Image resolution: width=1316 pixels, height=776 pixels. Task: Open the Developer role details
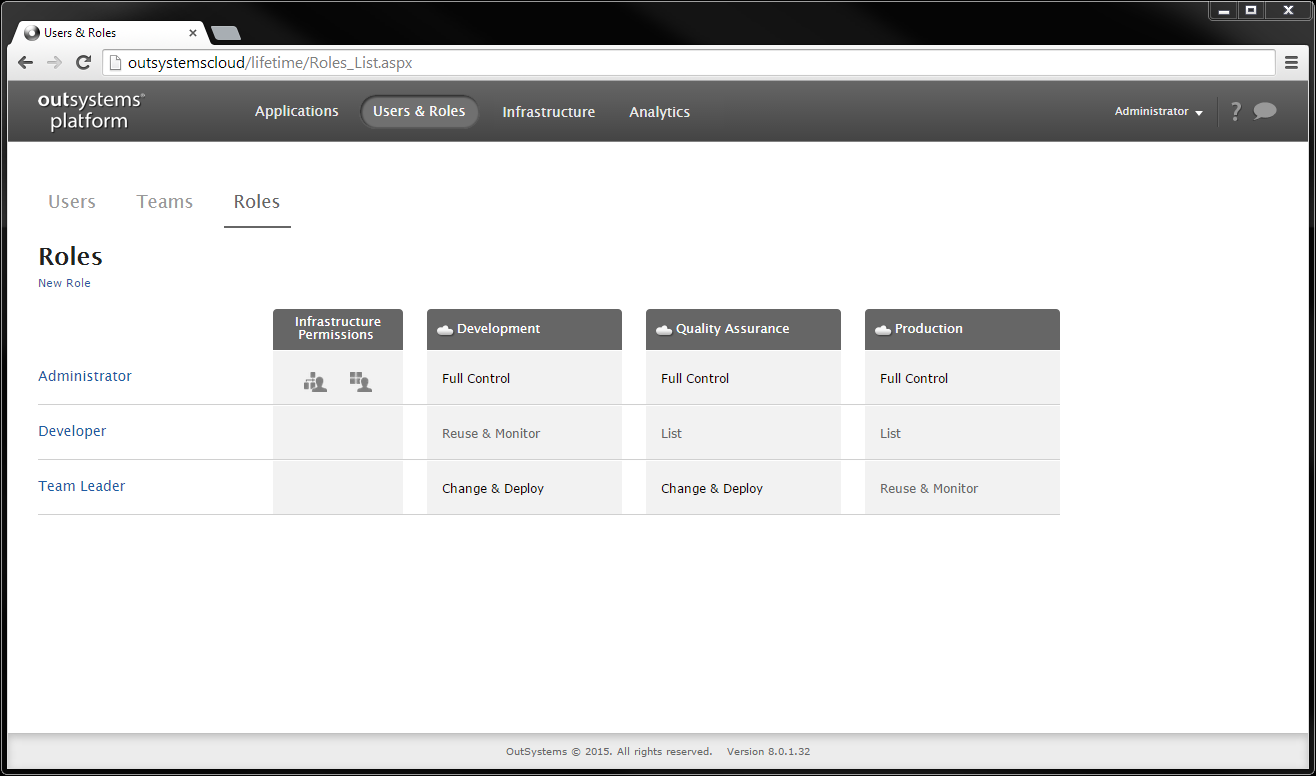point(72,430)
